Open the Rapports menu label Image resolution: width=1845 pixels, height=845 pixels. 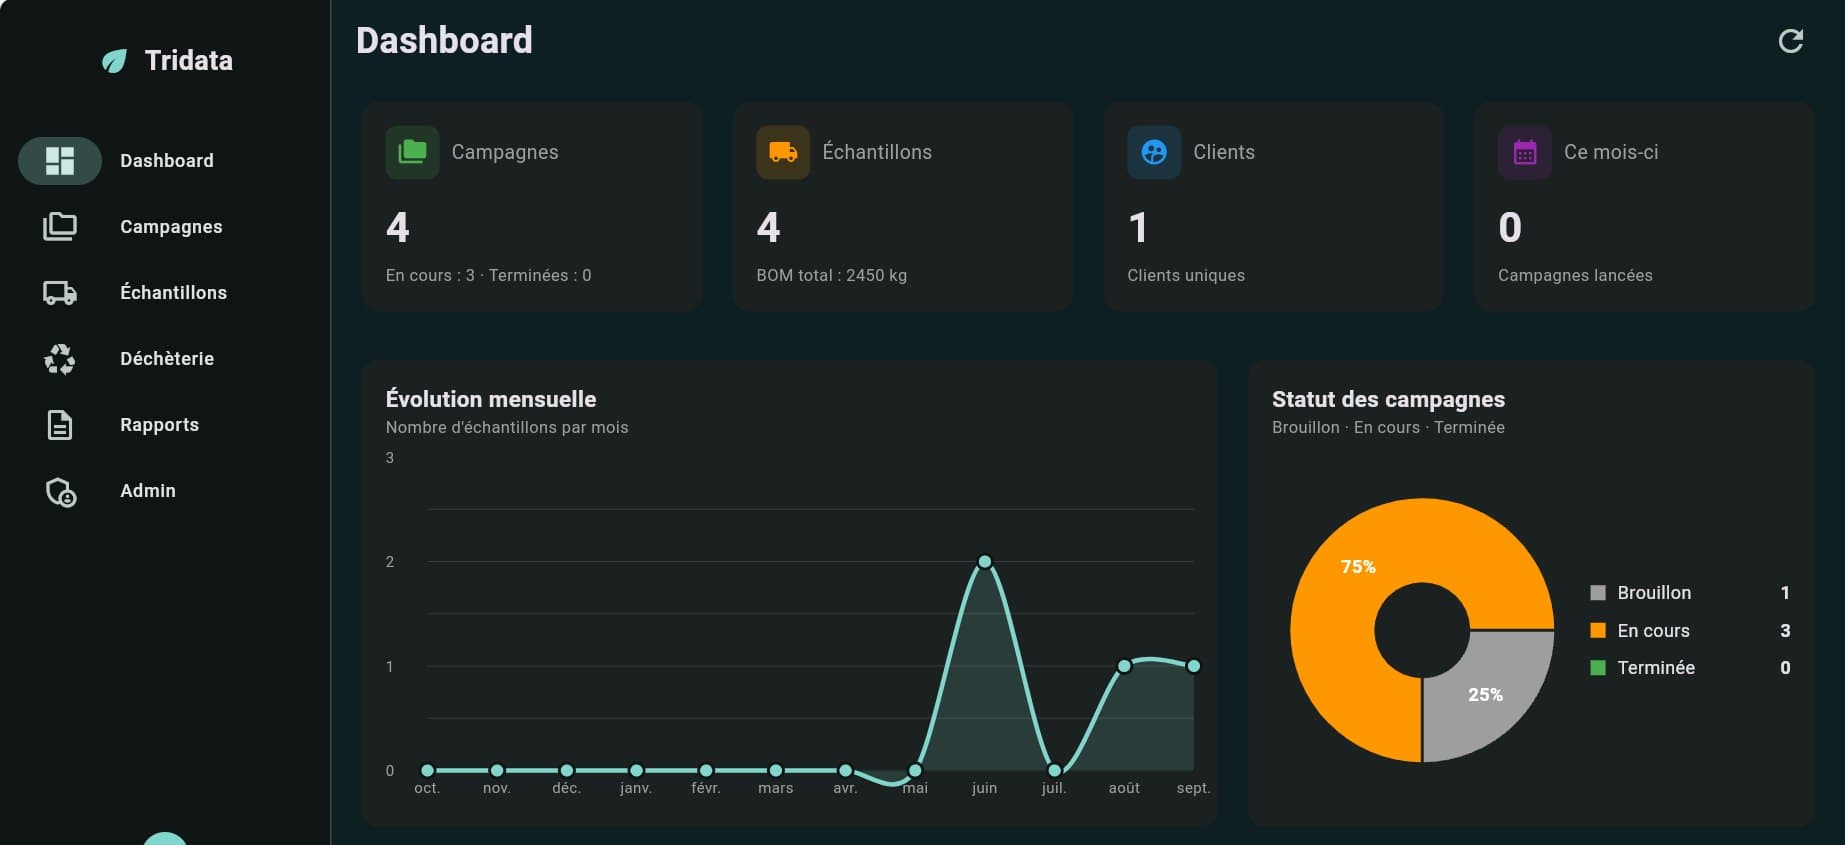(159, 425)
